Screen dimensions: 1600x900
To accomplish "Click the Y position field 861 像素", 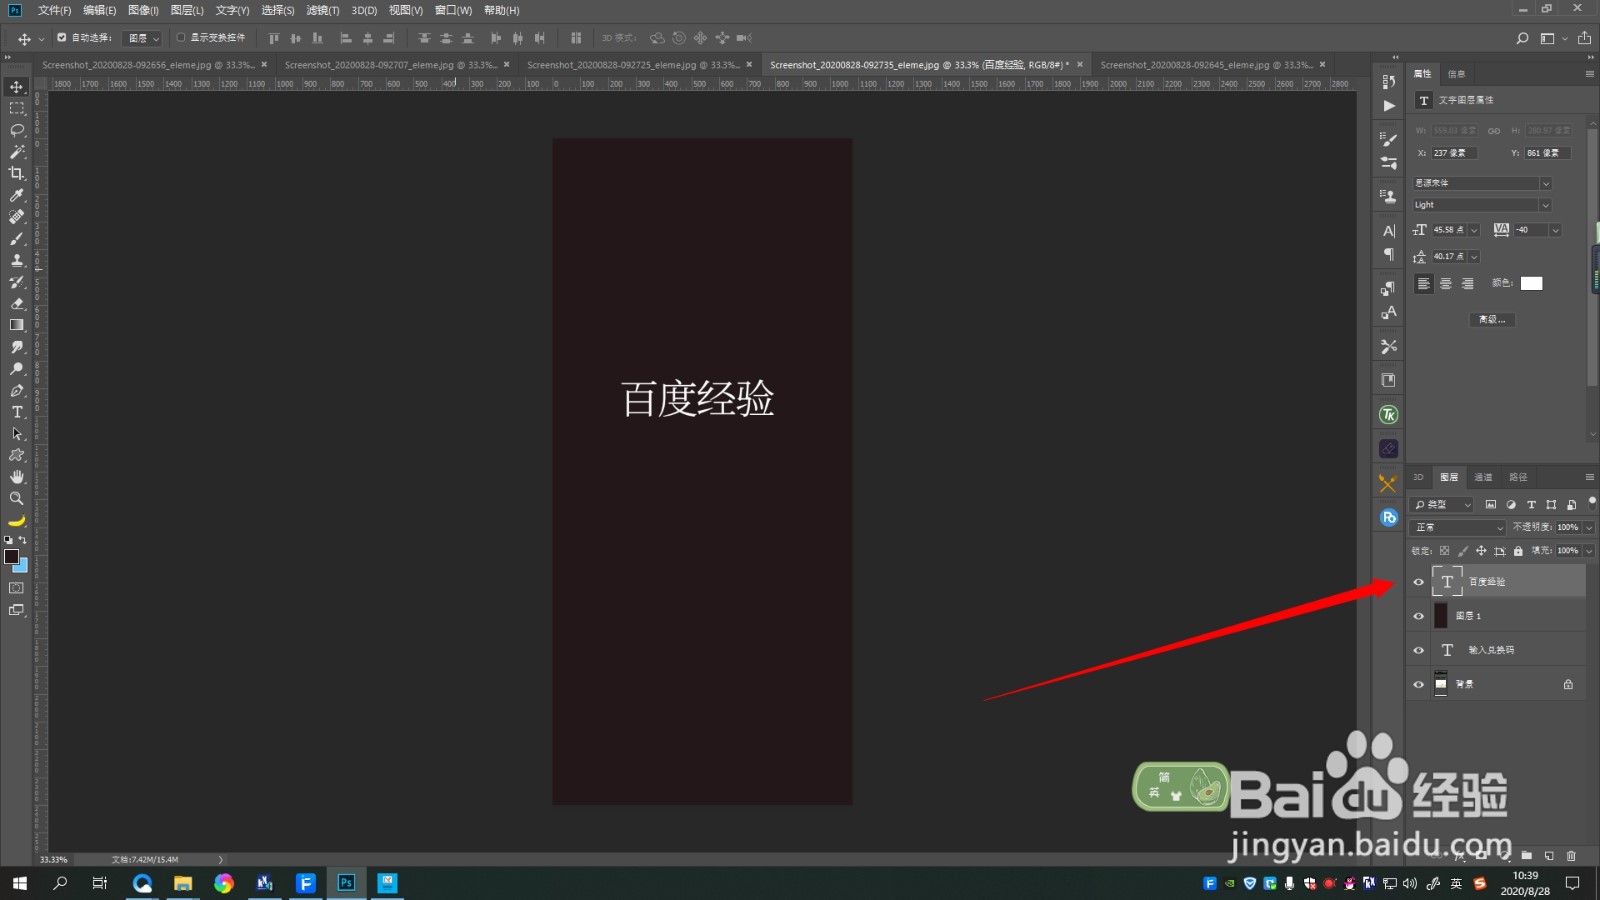I will tap(1548, 153).
